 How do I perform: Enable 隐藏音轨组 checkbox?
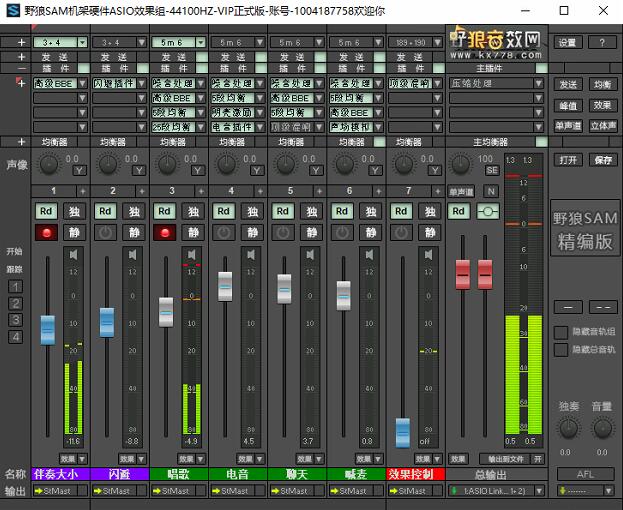click(561, 331)
